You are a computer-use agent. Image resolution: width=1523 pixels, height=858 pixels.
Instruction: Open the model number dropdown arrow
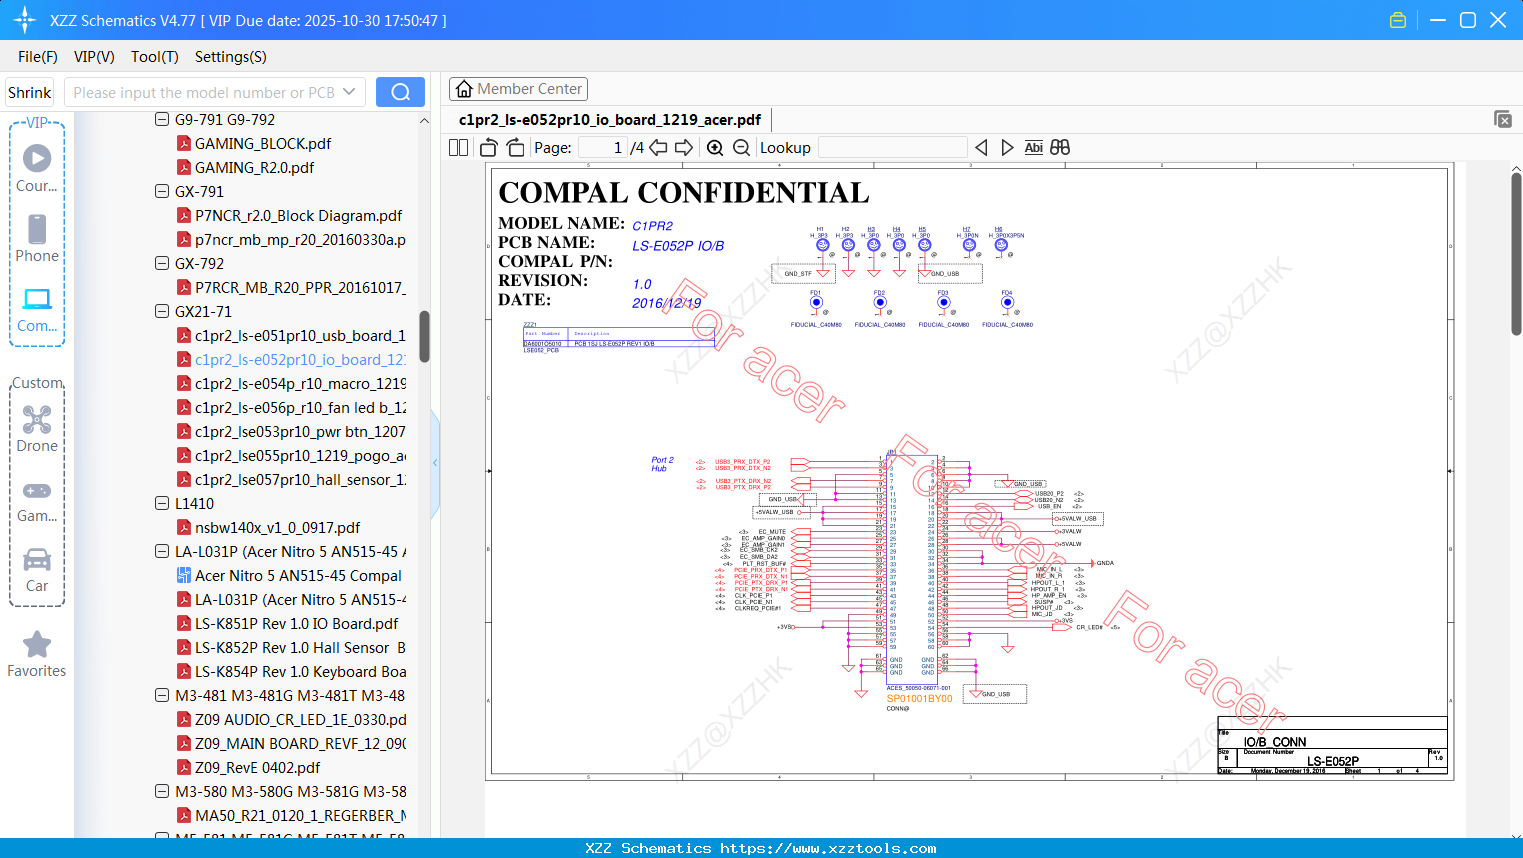[349, 92]
